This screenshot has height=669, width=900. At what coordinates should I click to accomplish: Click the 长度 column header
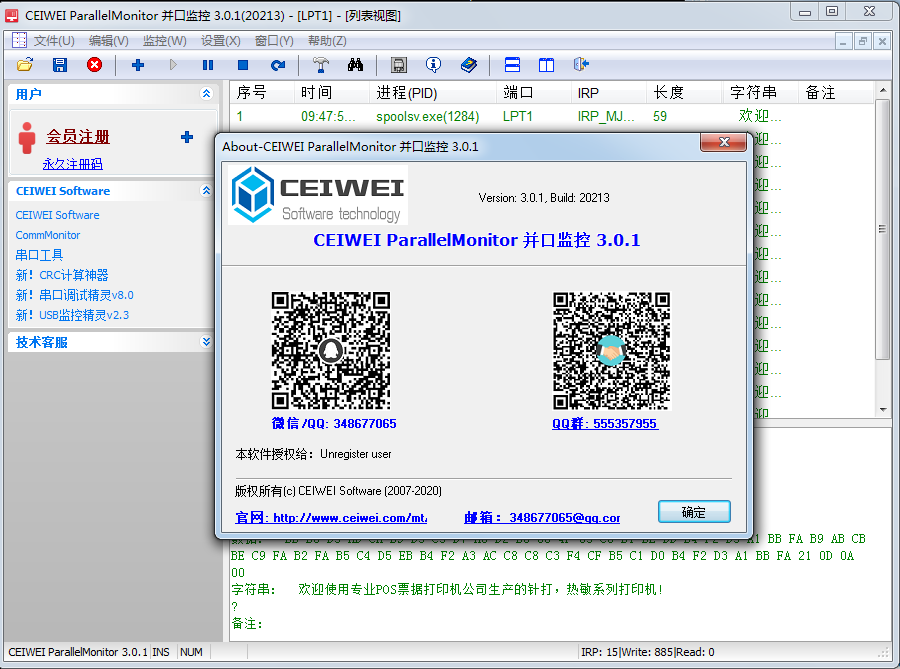click(684, 92)
